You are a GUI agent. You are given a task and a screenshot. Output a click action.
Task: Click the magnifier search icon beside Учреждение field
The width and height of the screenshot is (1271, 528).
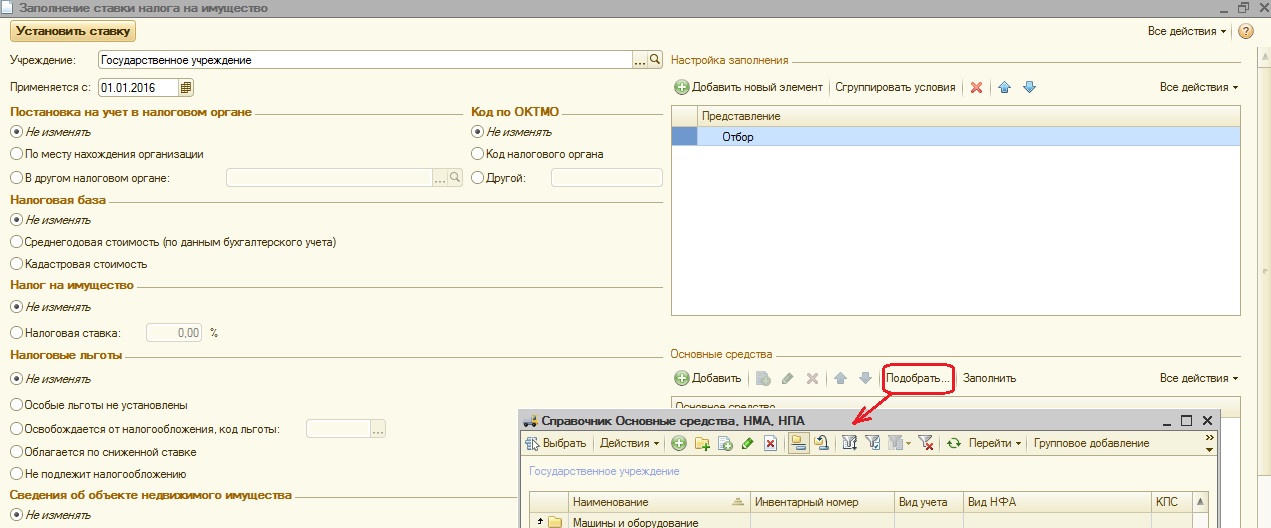[656, 60]
